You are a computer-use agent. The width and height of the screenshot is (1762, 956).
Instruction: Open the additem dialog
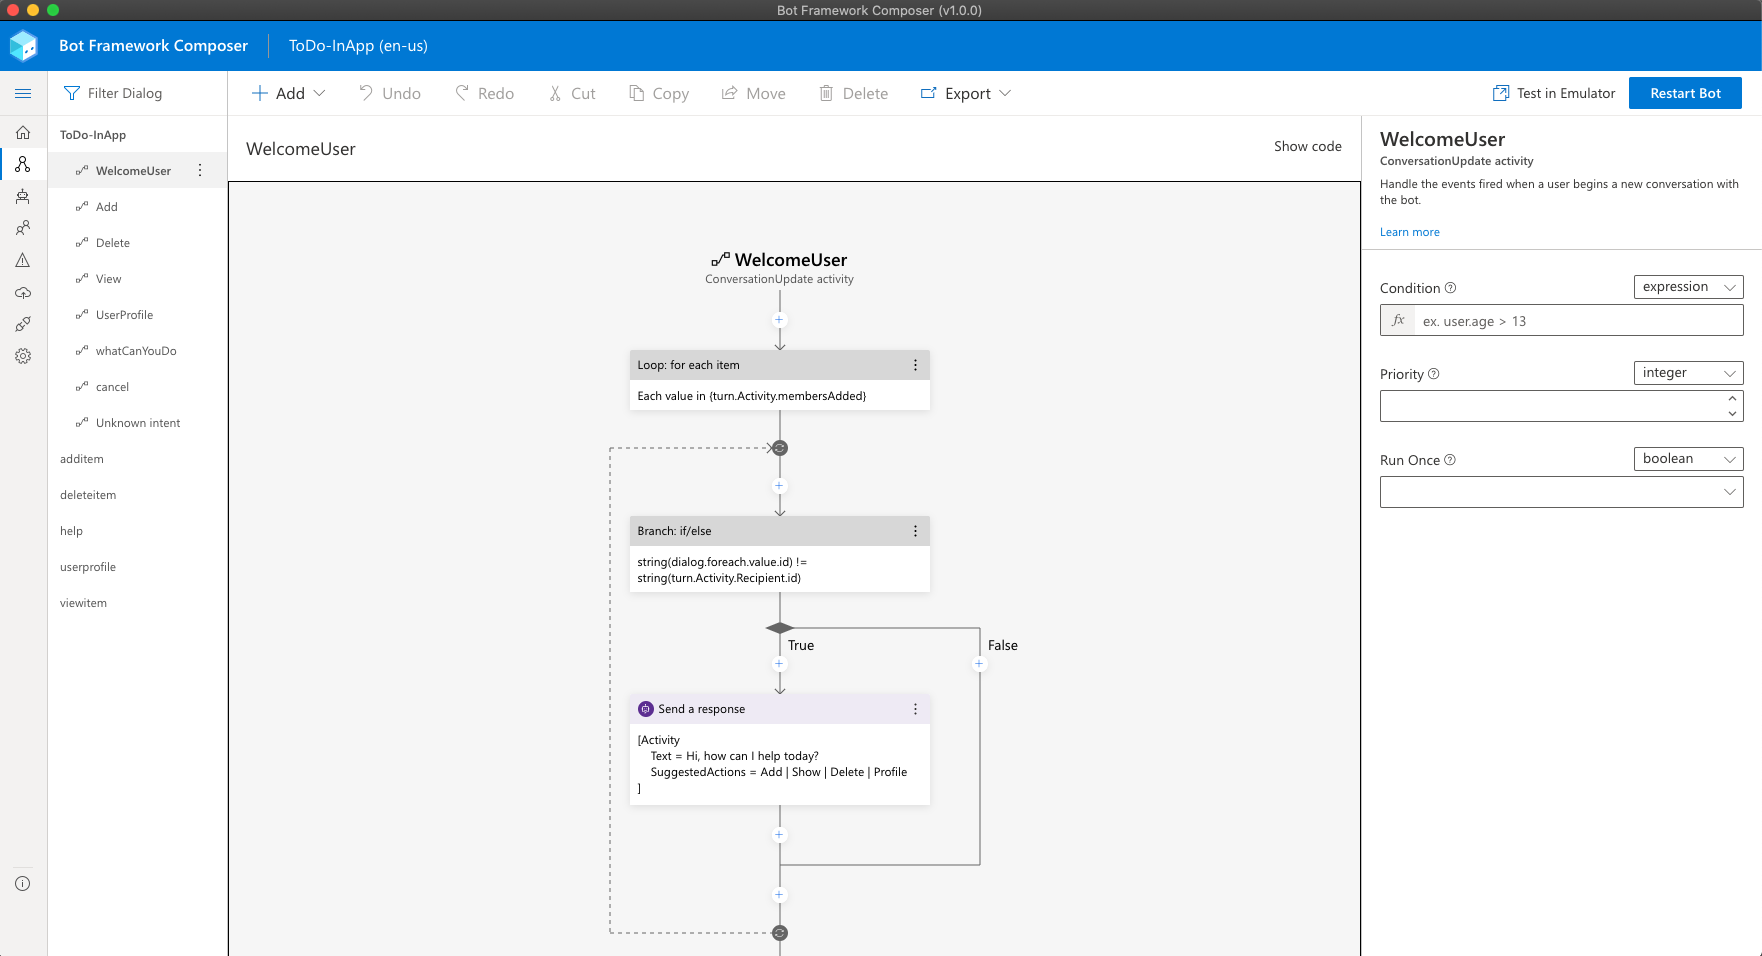click(137, 459)
